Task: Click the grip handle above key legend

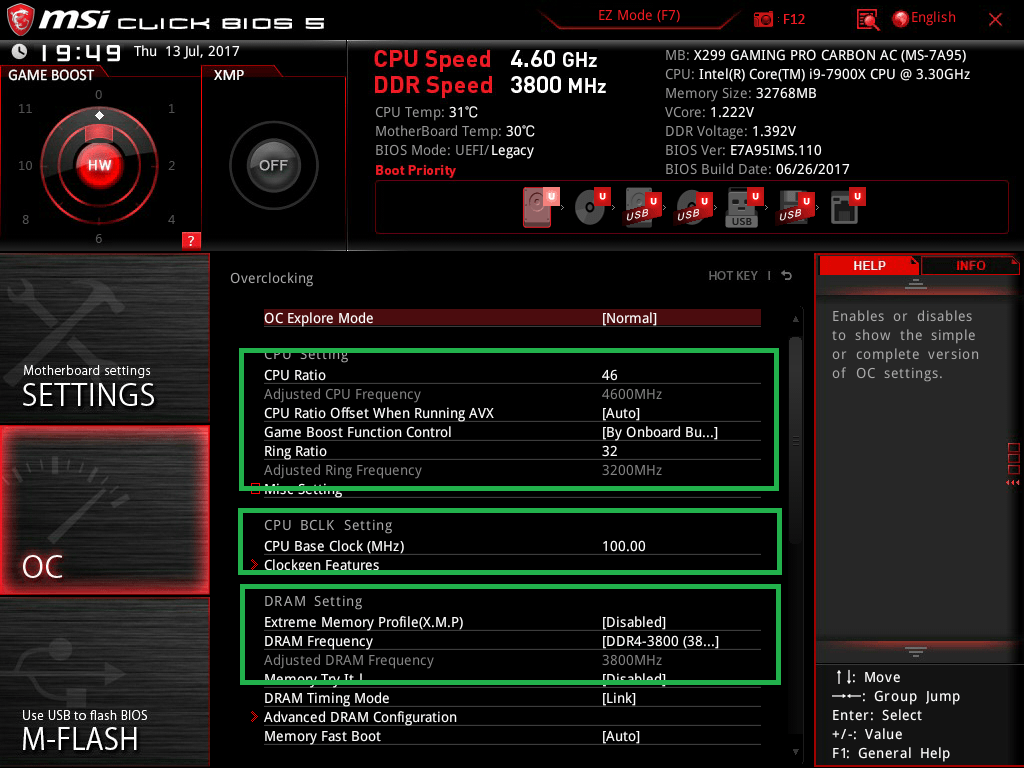Action: point(916,651)
